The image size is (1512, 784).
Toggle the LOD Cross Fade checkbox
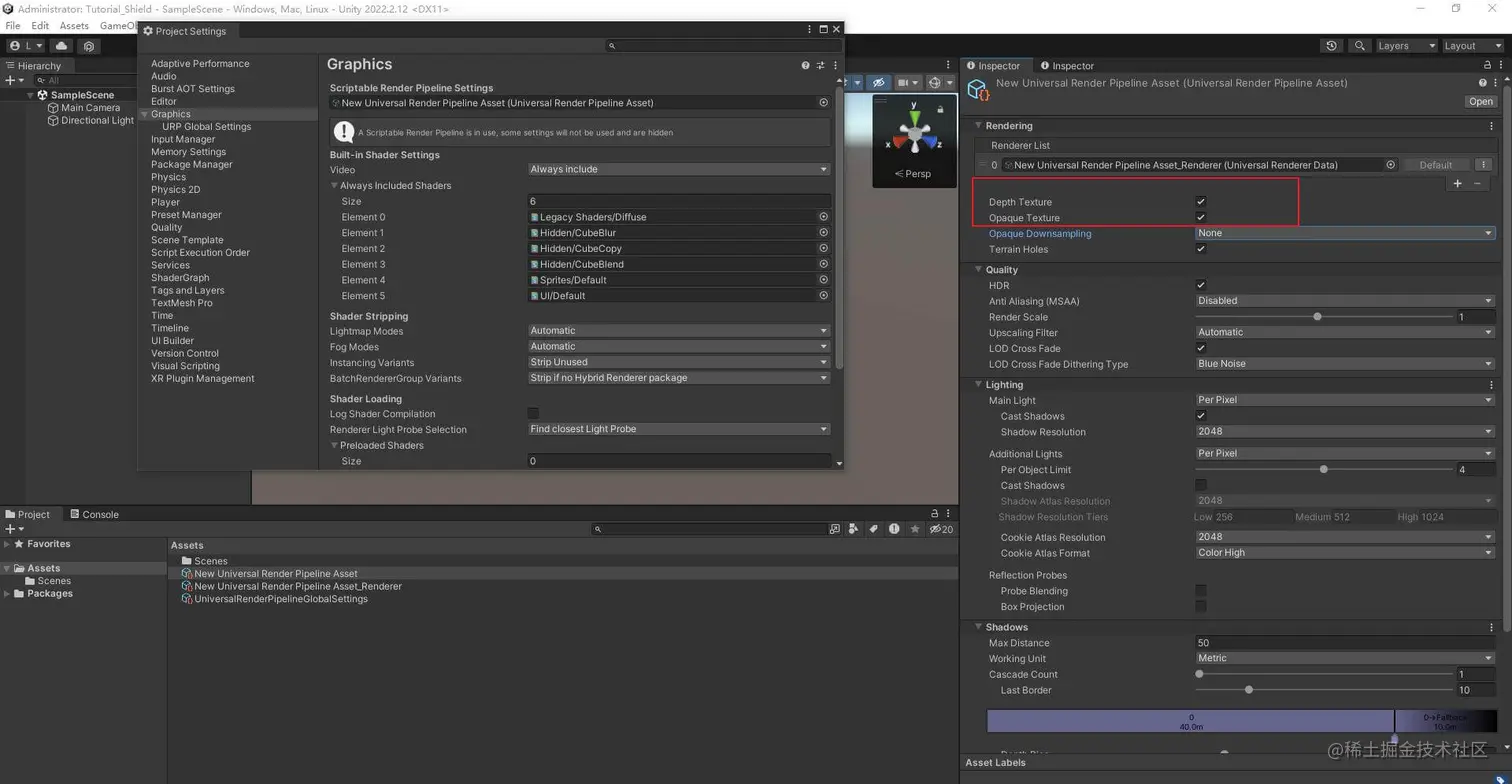(x=1201, y=348)
